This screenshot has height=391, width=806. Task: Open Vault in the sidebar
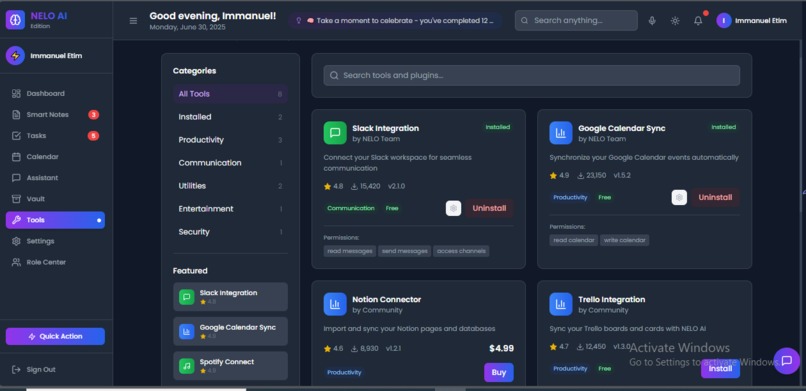tap(56, 199)
